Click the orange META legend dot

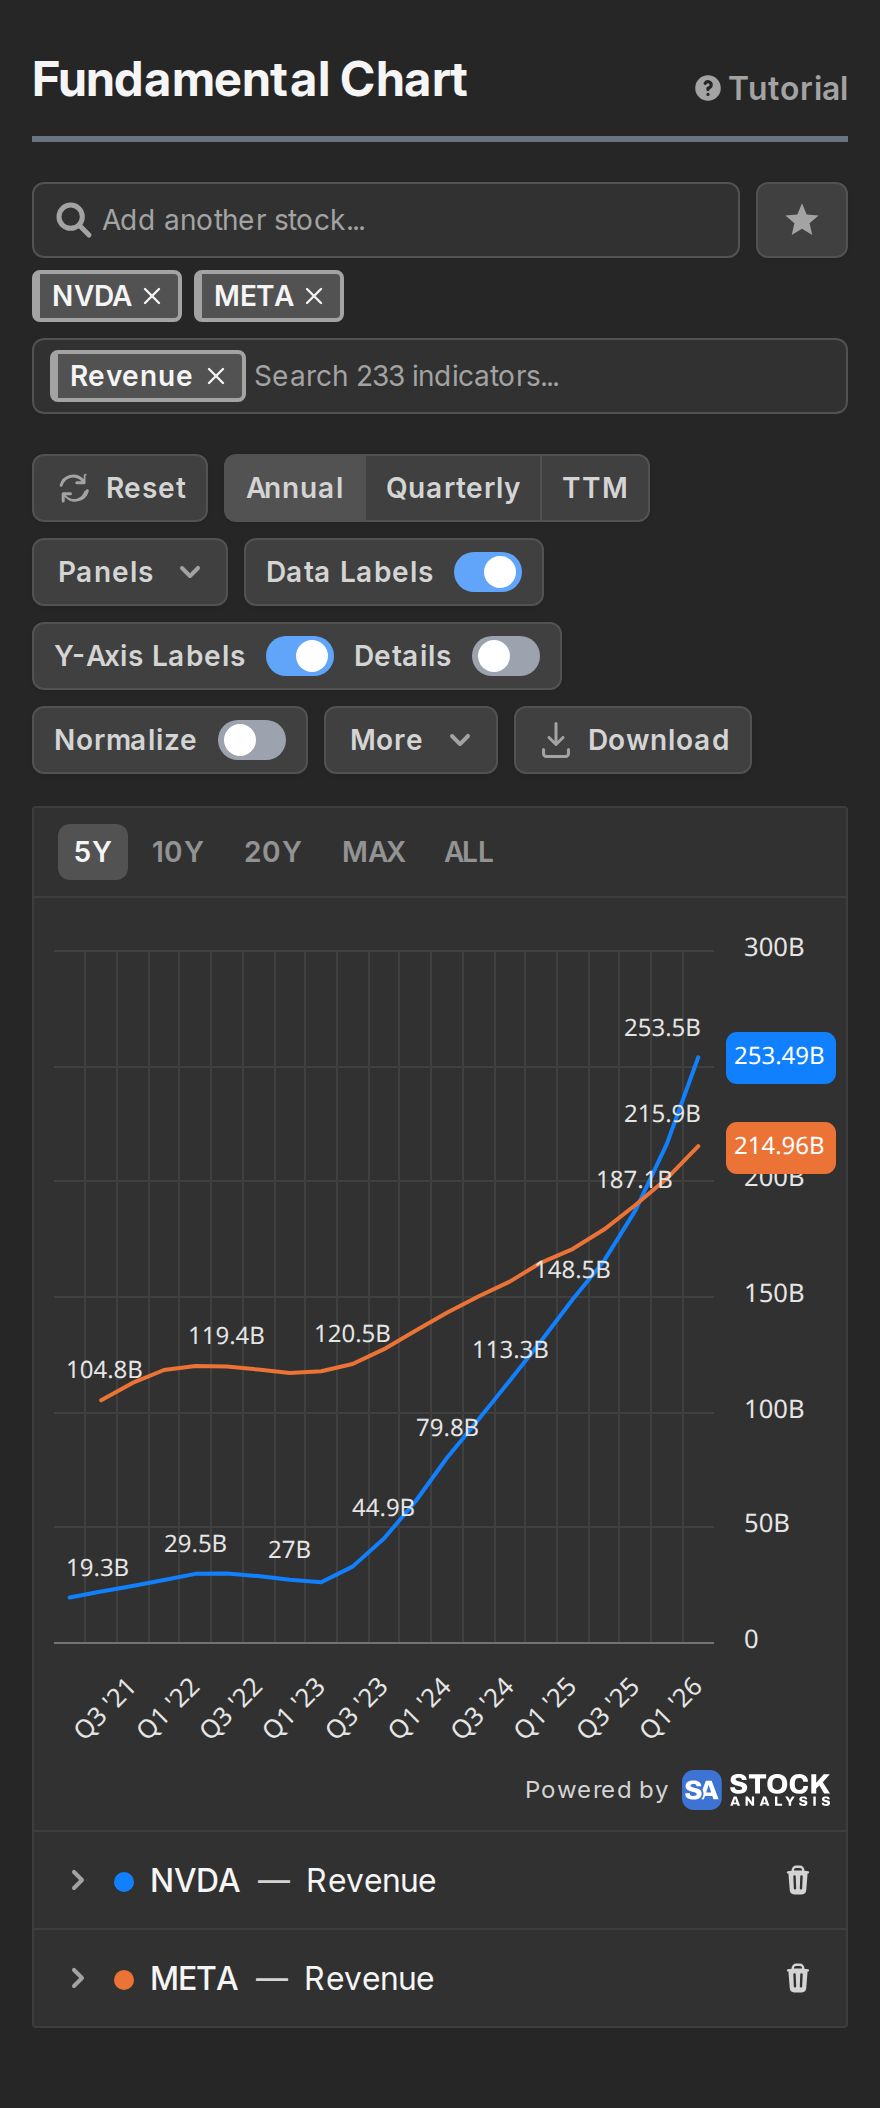point(124,1980)
